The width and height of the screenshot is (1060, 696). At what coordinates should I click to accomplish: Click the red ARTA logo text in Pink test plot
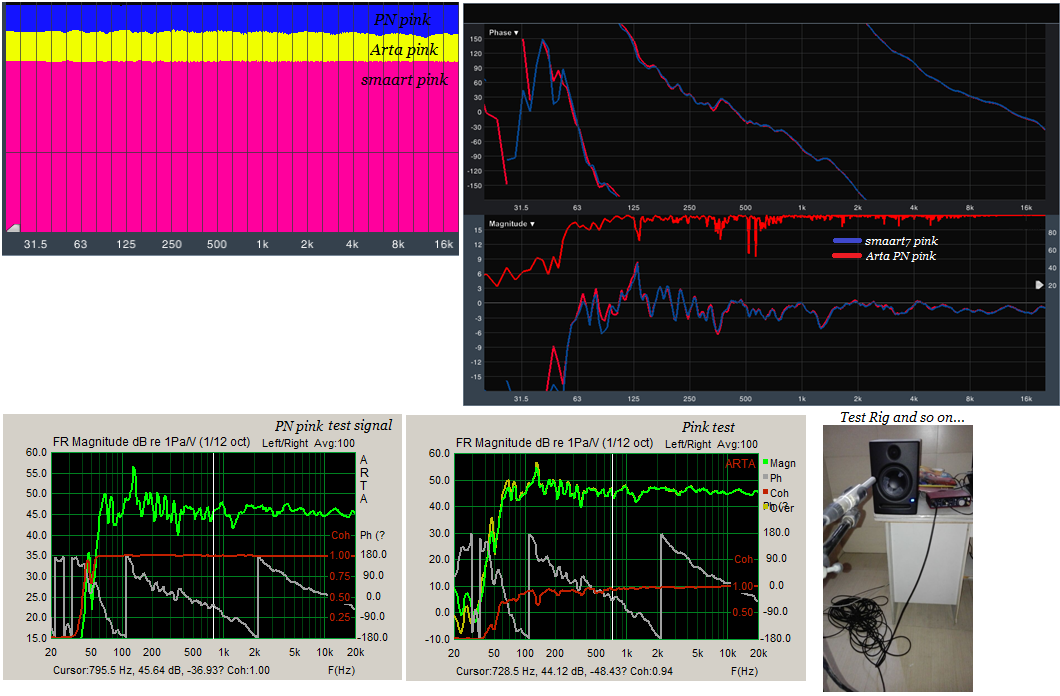tap(740, 464)
